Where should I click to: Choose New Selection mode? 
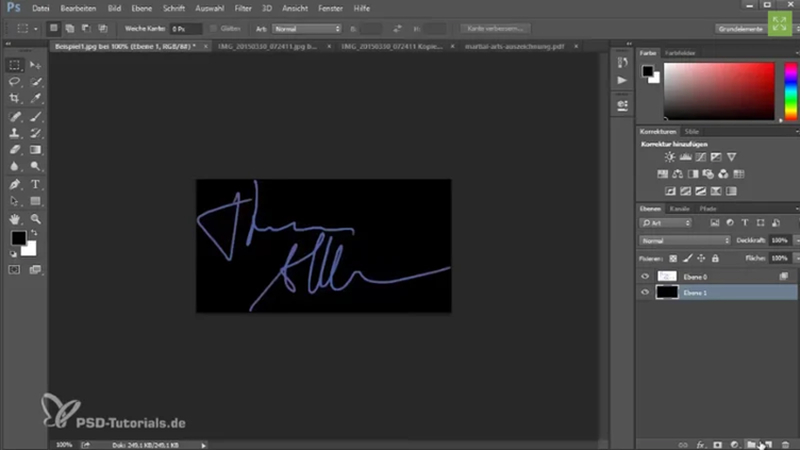point(54,29)
